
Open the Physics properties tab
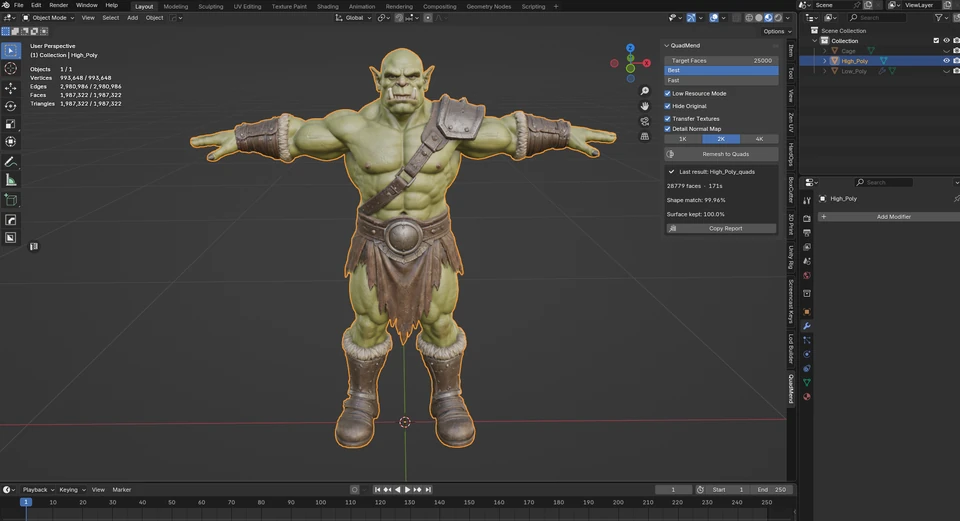point(807,354)
